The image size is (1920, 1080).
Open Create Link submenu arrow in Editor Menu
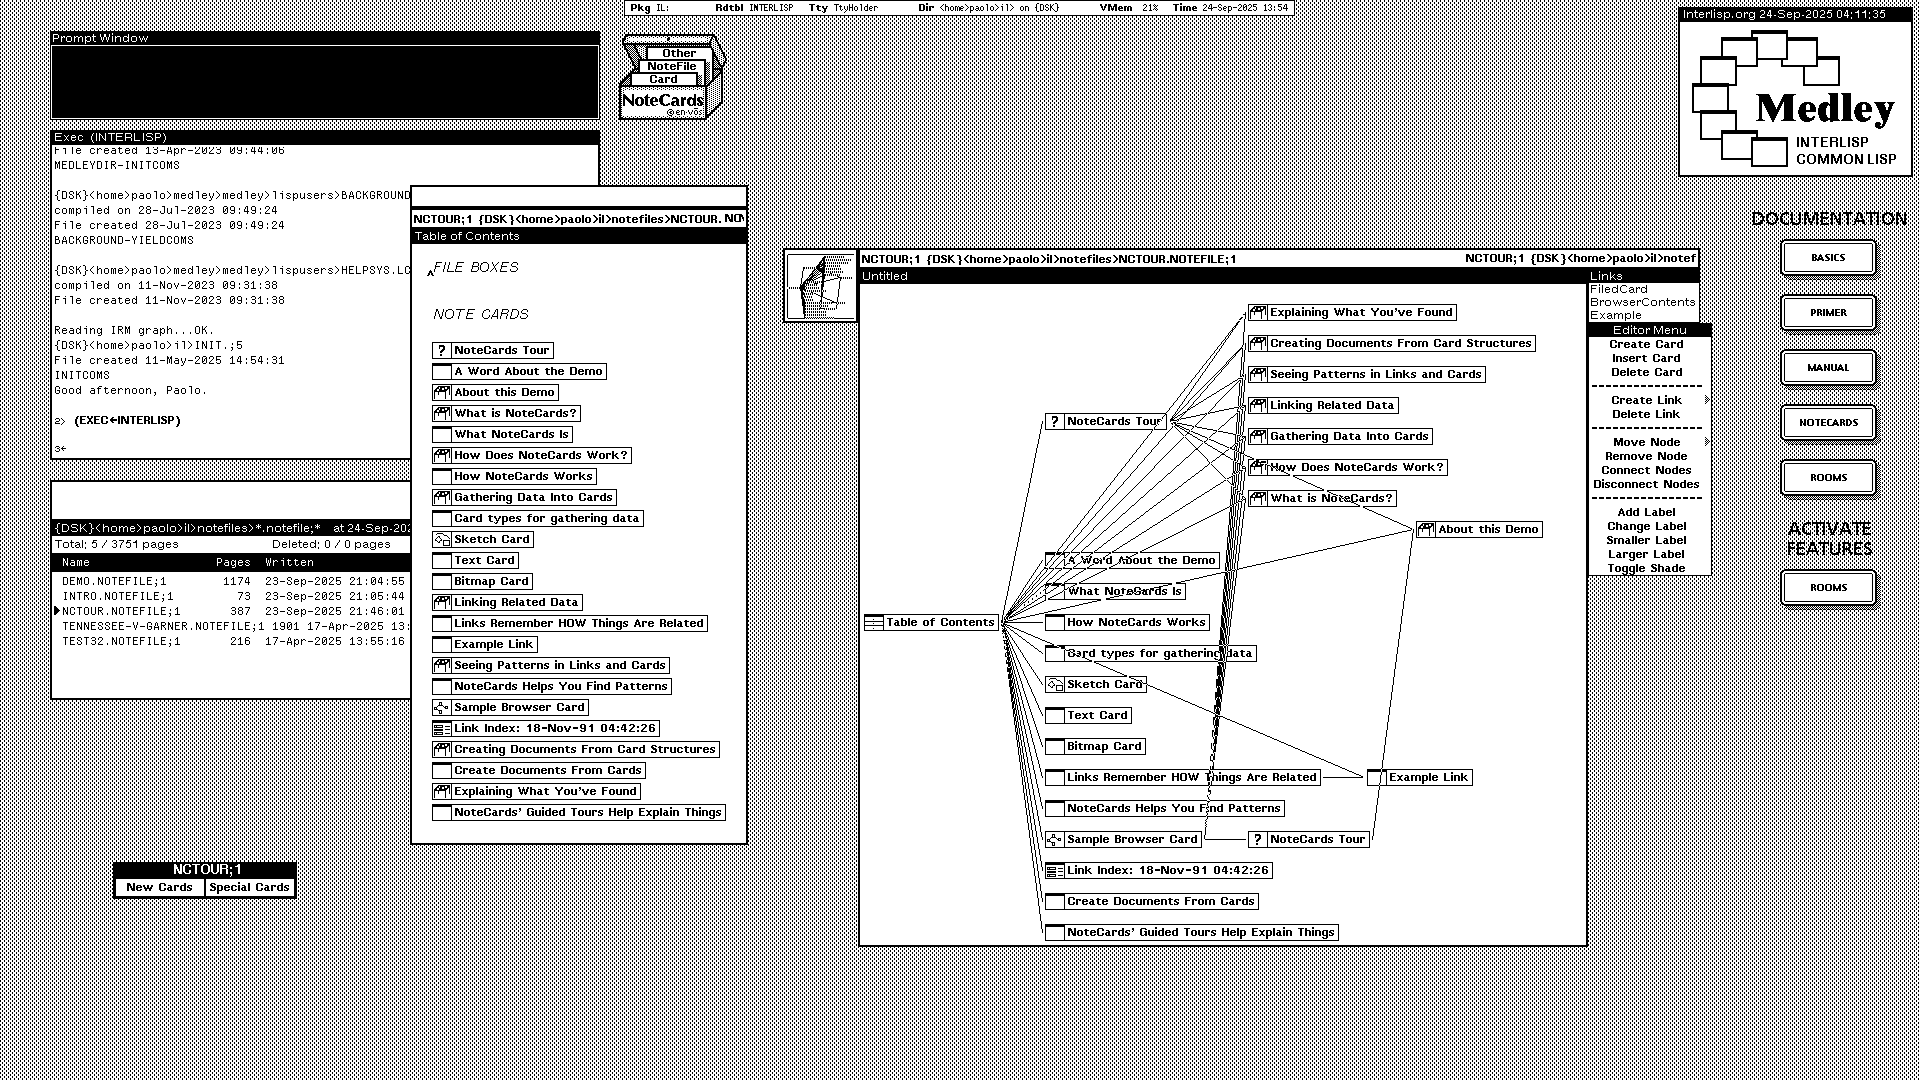(x=1706, y=400)
